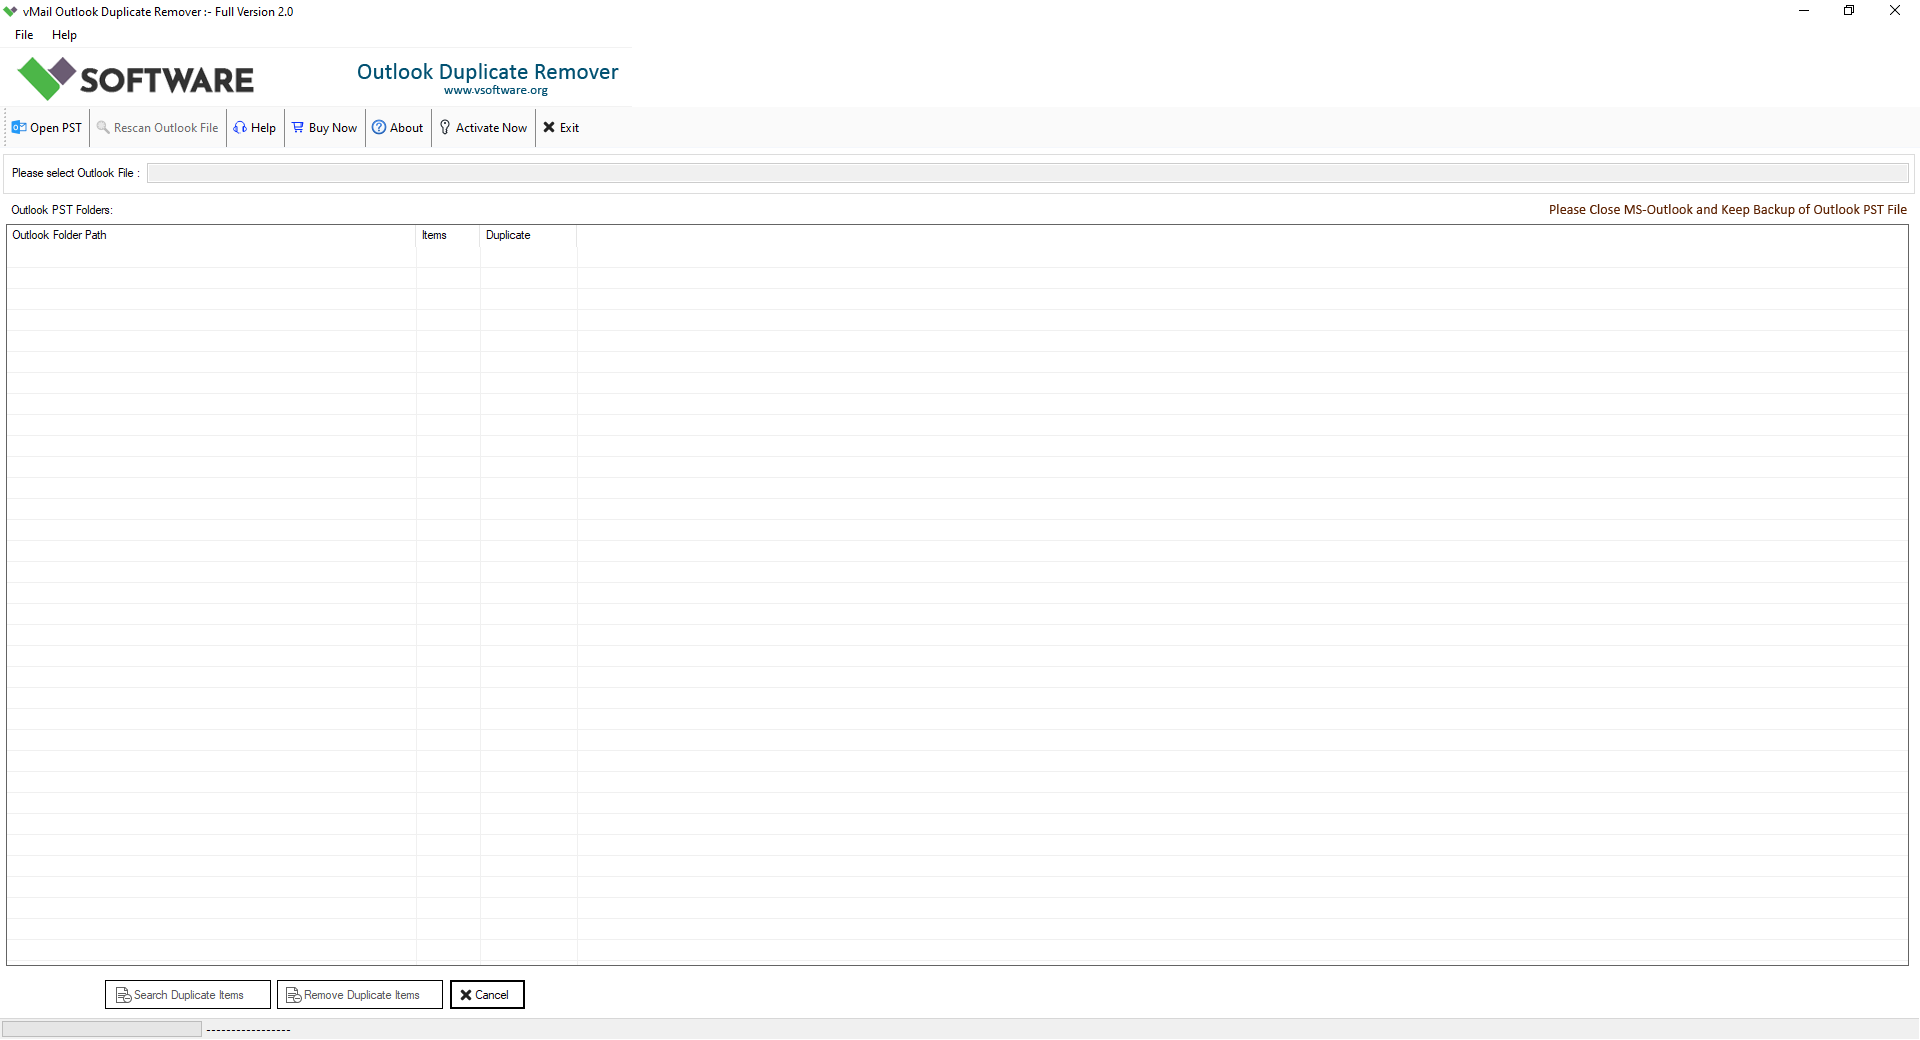Click the Buy Now shopping cart icon
The width and height of the screenshot is (1920, 1040).
tap(298, 127)
